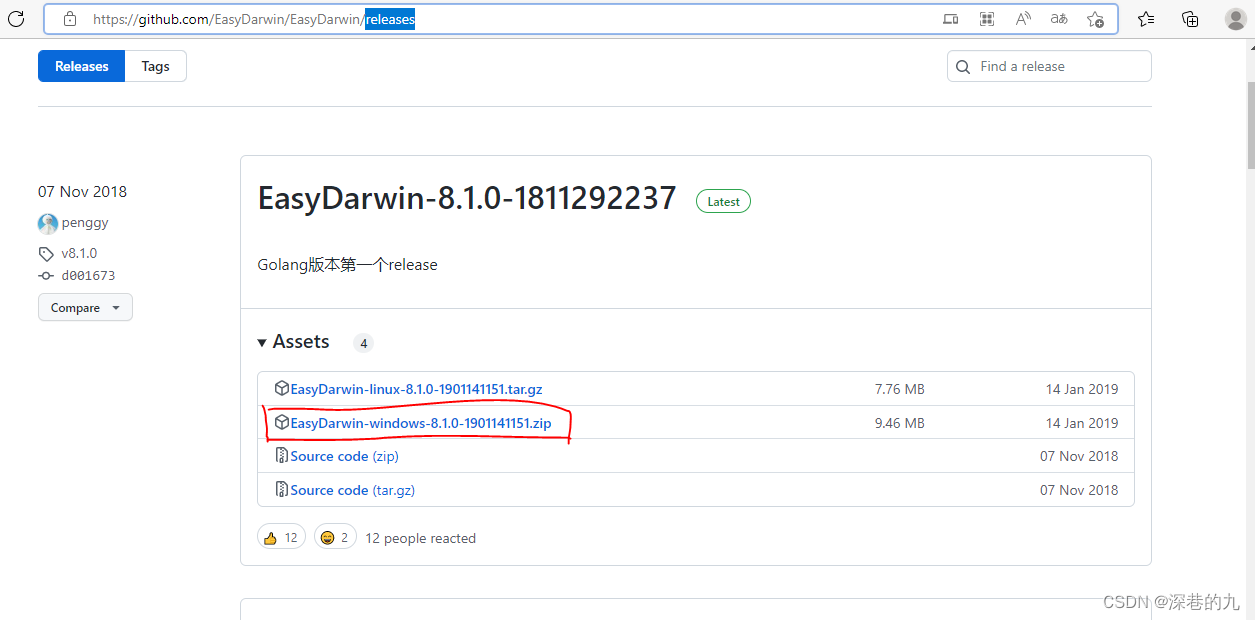Image resolution: width=1255 pixels, height=620 pixels.
Task: Open the Compare dropdown
Action: click(x=85, y=307)
